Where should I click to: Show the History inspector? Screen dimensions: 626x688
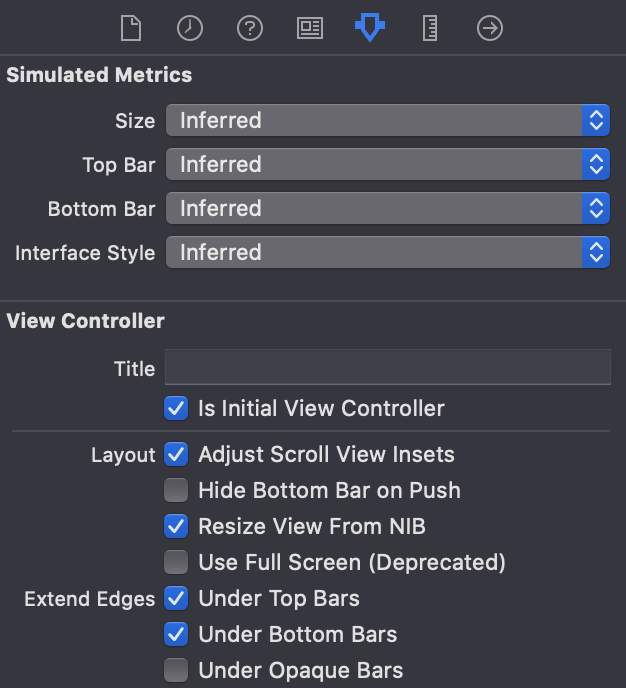coord(190,28)
